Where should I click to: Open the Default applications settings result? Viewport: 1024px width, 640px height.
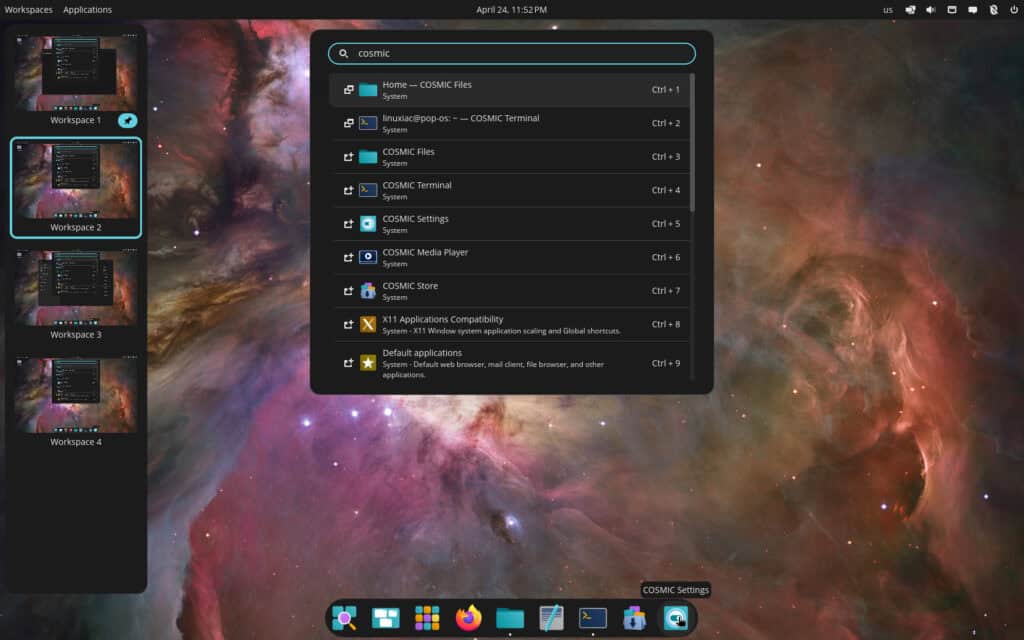pyautogui.click(x=511, y=361)
